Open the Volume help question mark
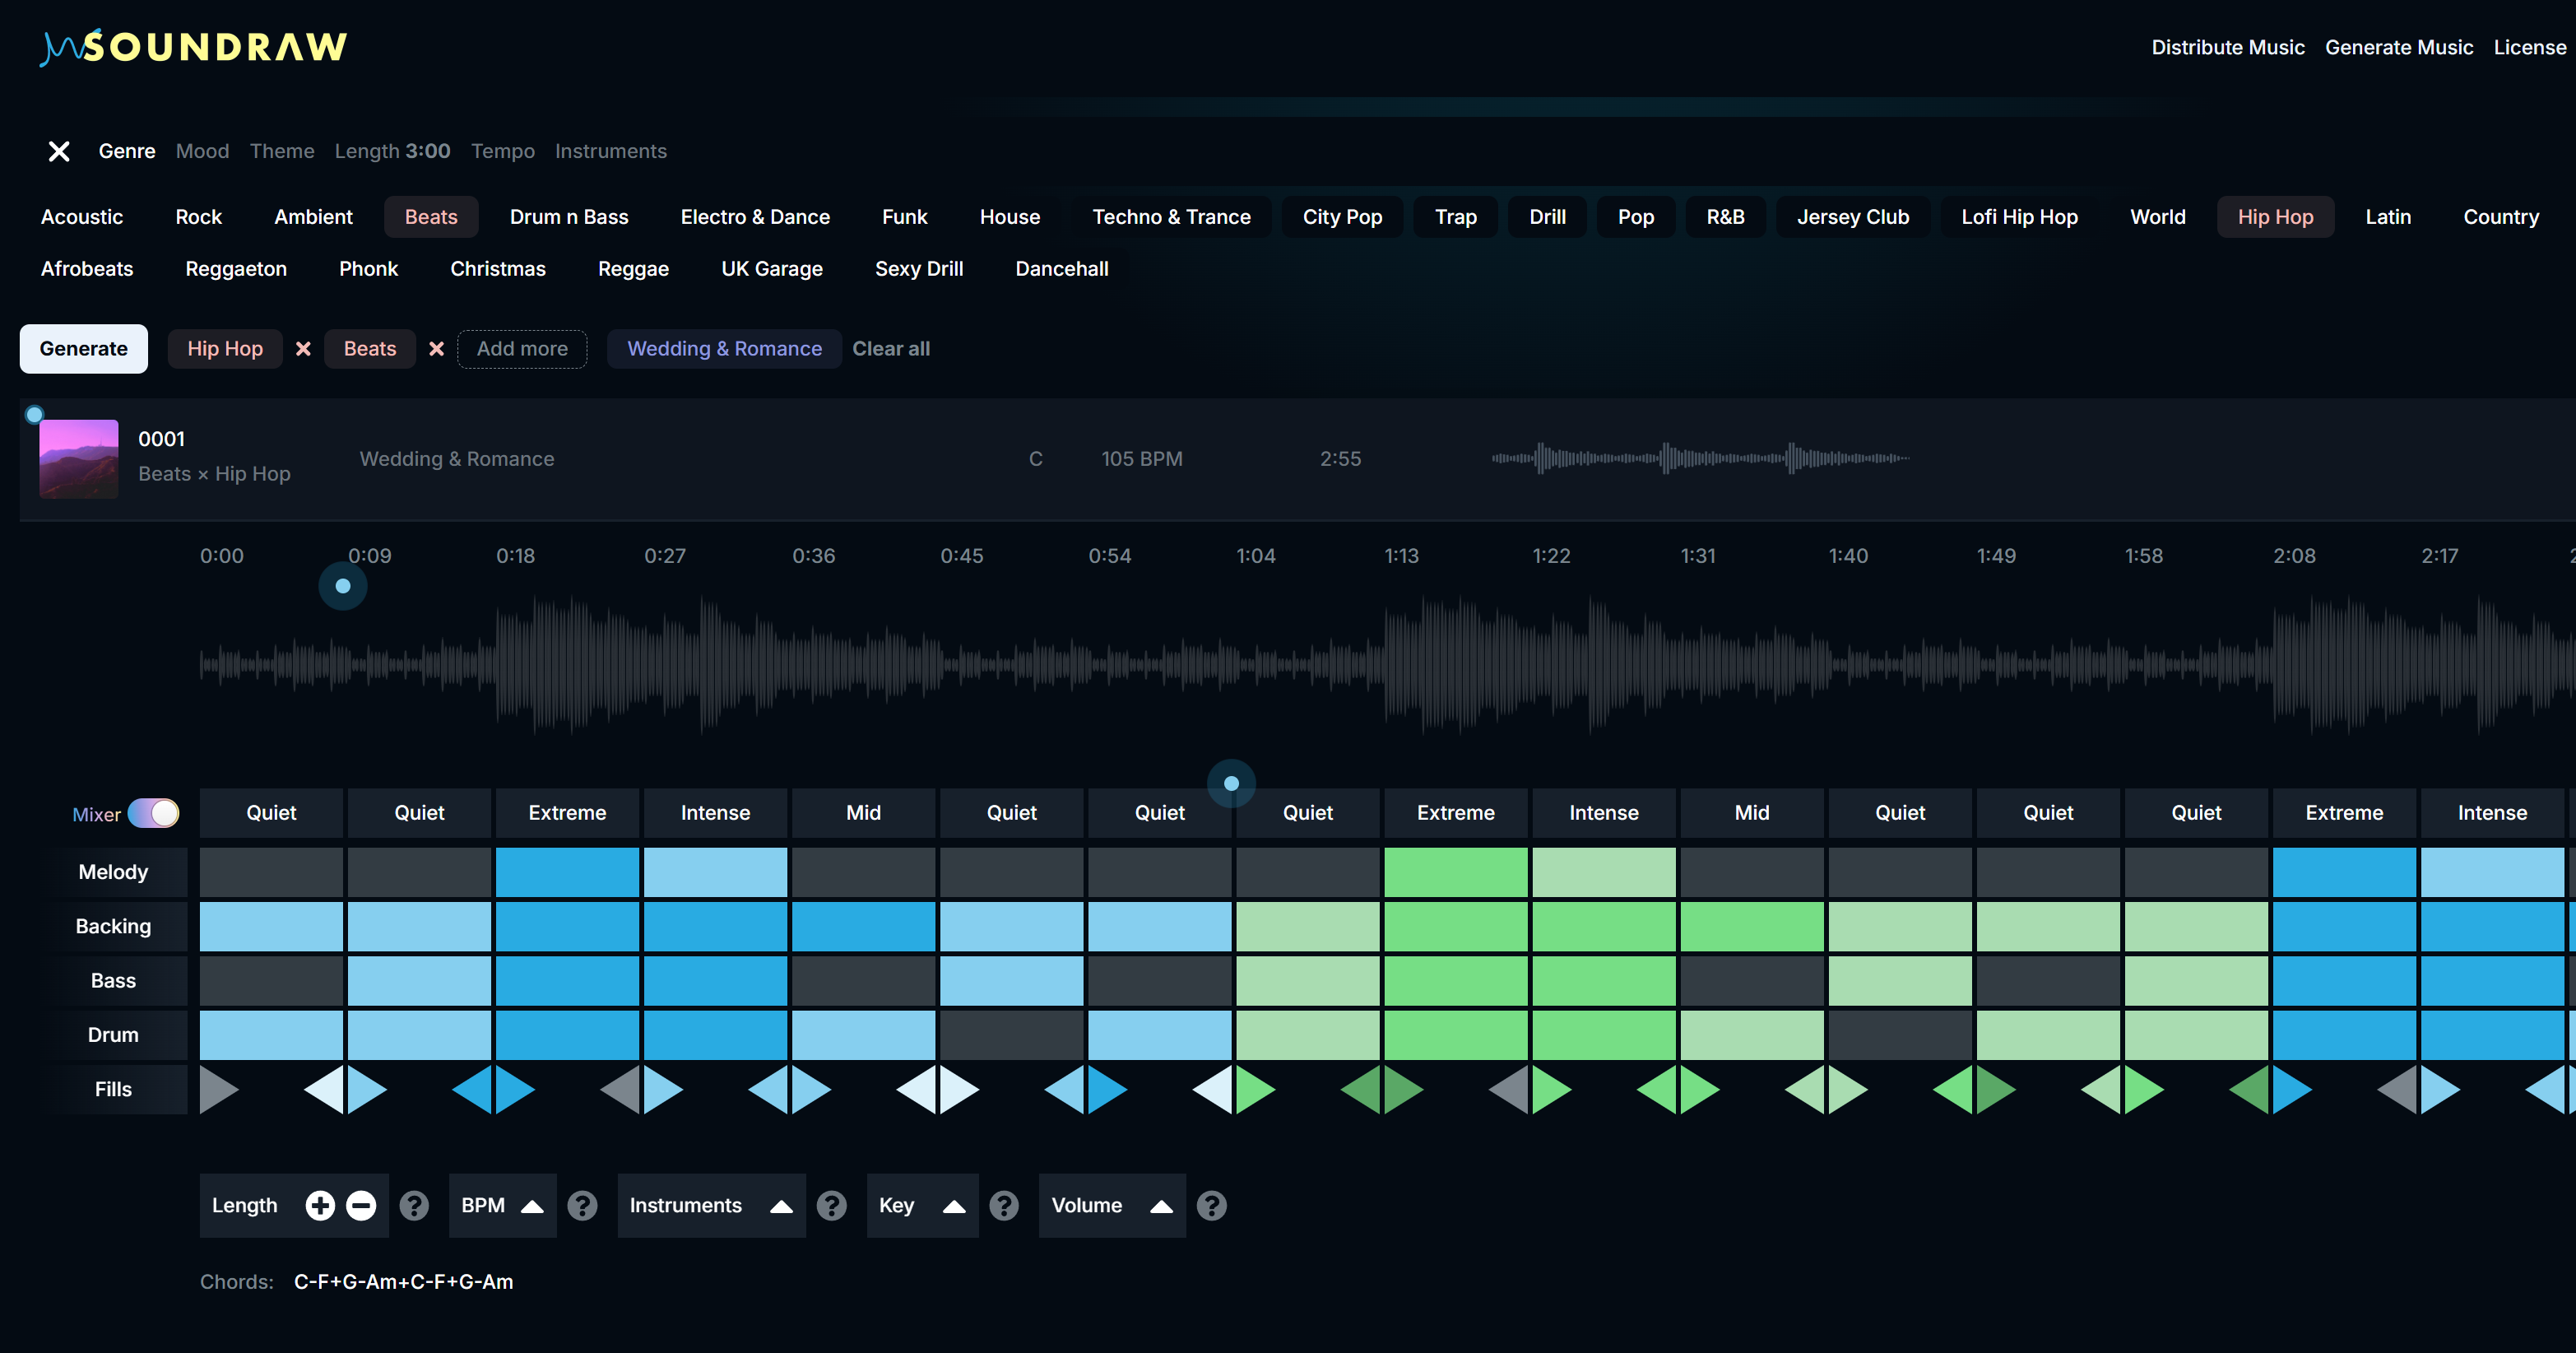 click(x=1211, y=1206)
